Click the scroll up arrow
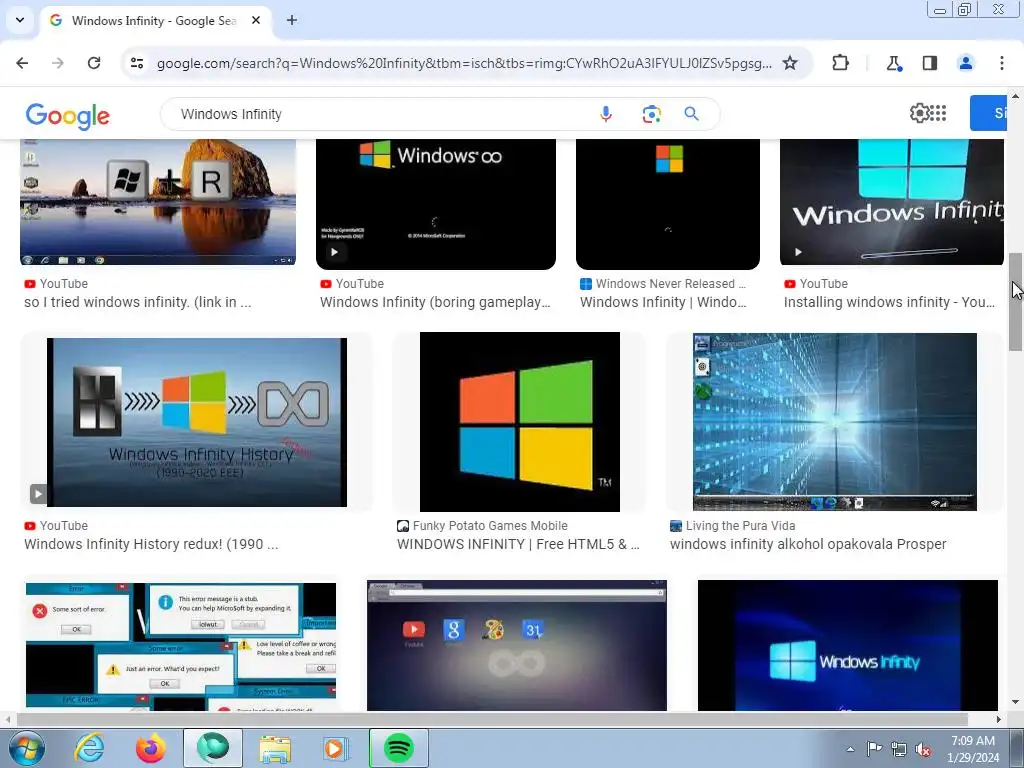This screenshot has width=1024, height=768. (x=1016, y=96)
